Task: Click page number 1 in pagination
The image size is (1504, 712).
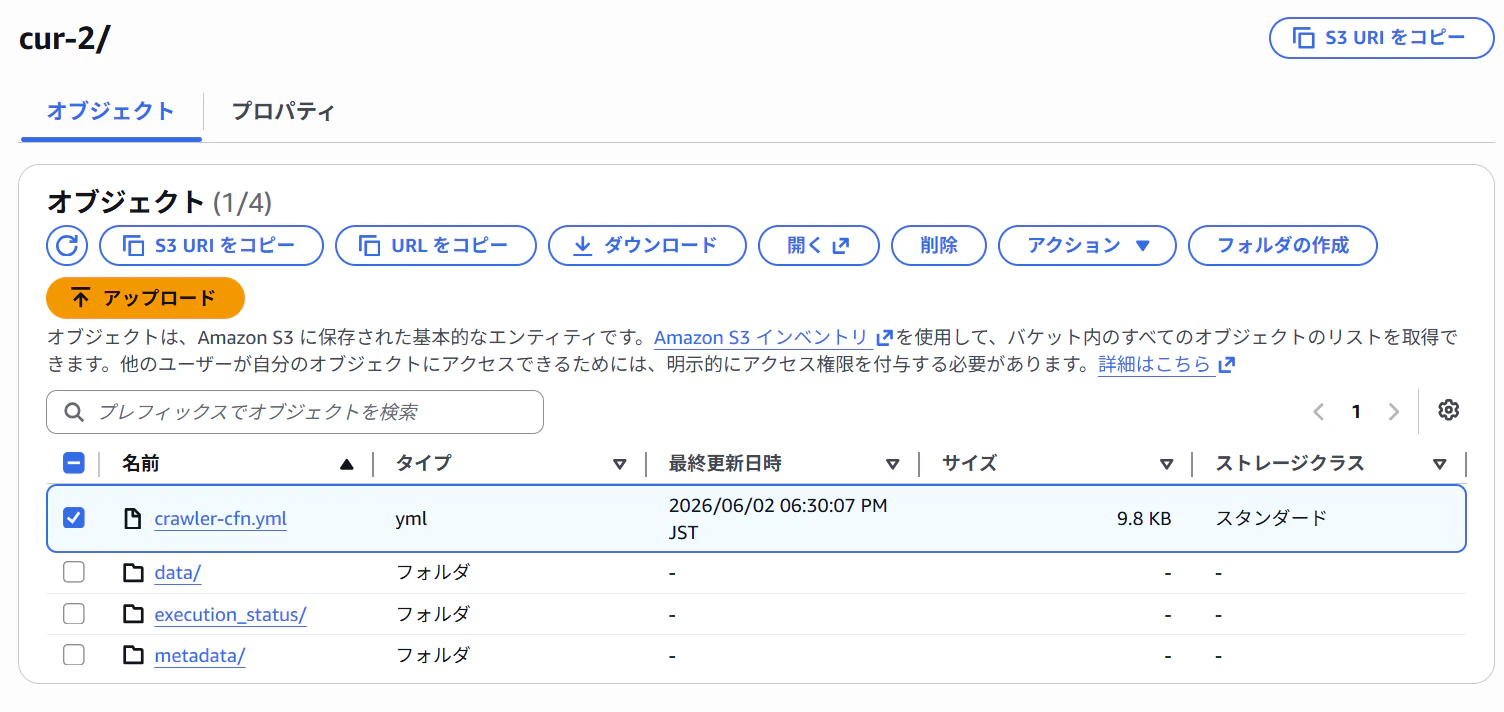Action: click(x=1356, y=411)
